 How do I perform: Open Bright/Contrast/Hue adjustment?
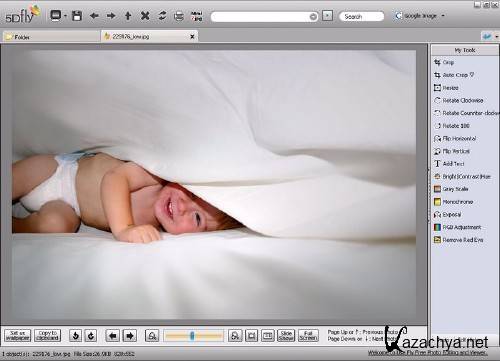pyautogui.click(x=462, y=176)
